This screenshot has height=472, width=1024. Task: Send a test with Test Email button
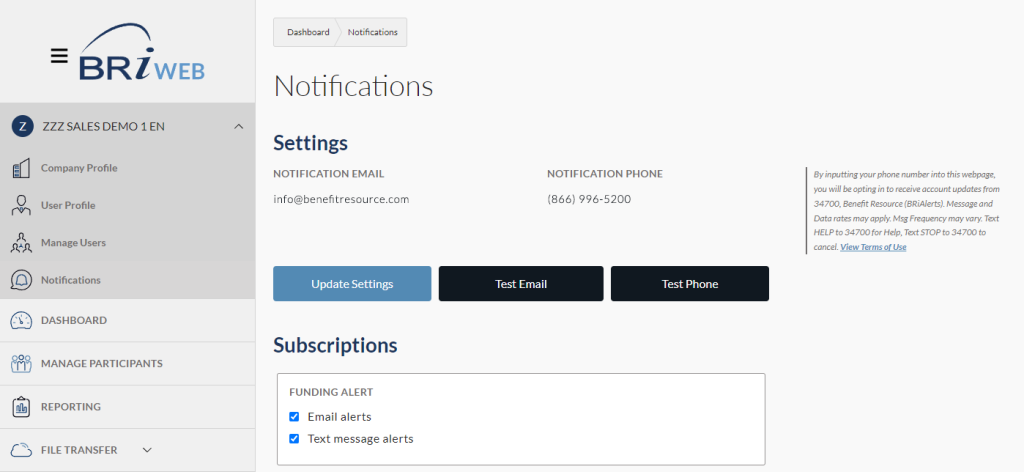point(521,284)
